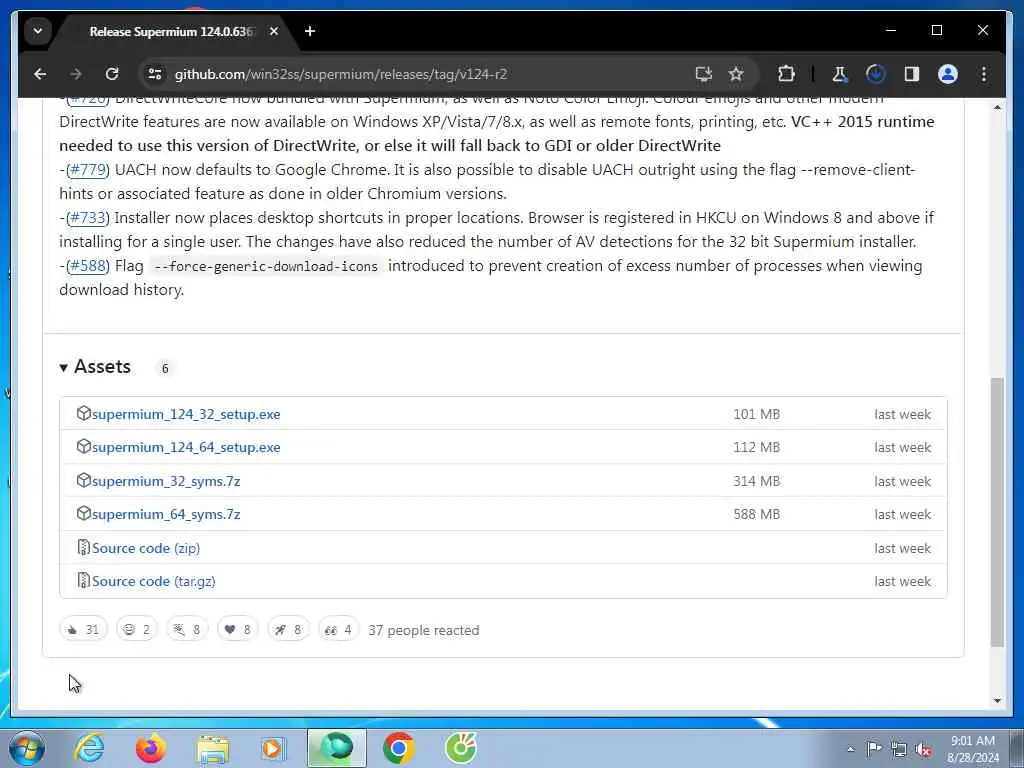
Task: Open the Windows Start menu
Action: click(27, 748)
